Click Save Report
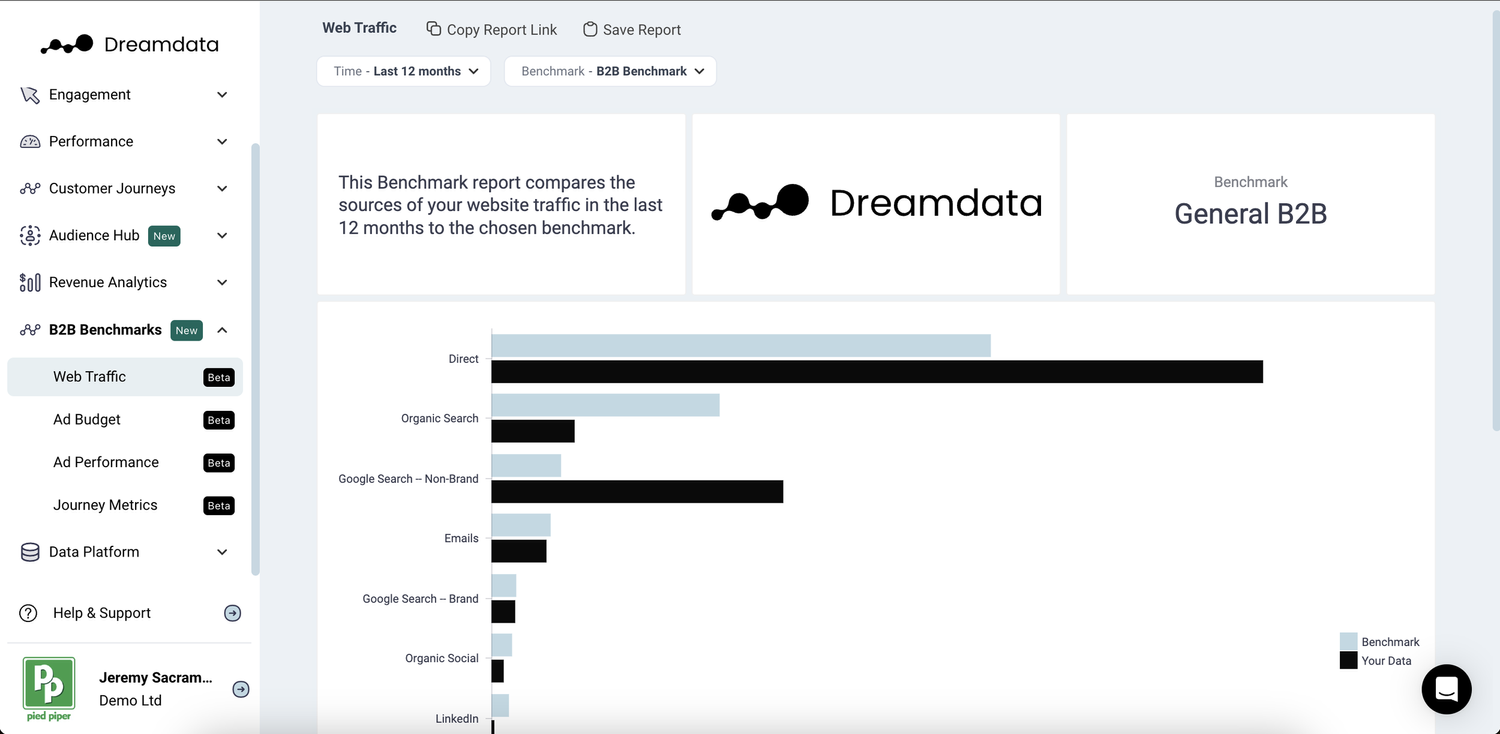Screen dimensions: 1500x734 [631, 29]
